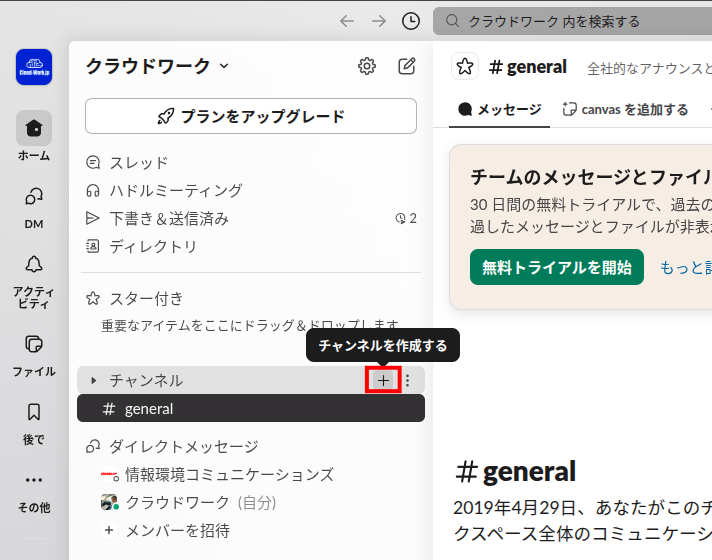Click the plus icon to create channel

[384, 380]
